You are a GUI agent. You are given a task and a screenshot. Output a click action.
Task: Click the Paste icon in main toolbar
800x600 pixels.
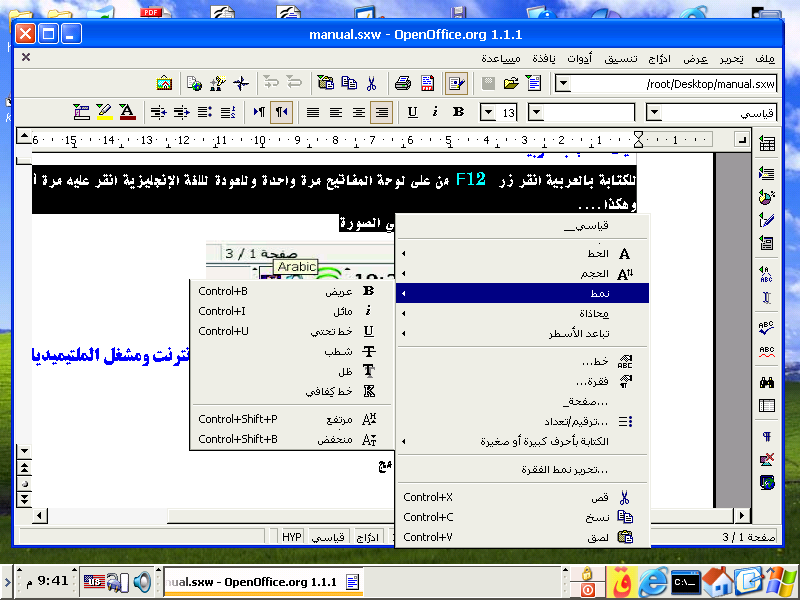(326, 83)
